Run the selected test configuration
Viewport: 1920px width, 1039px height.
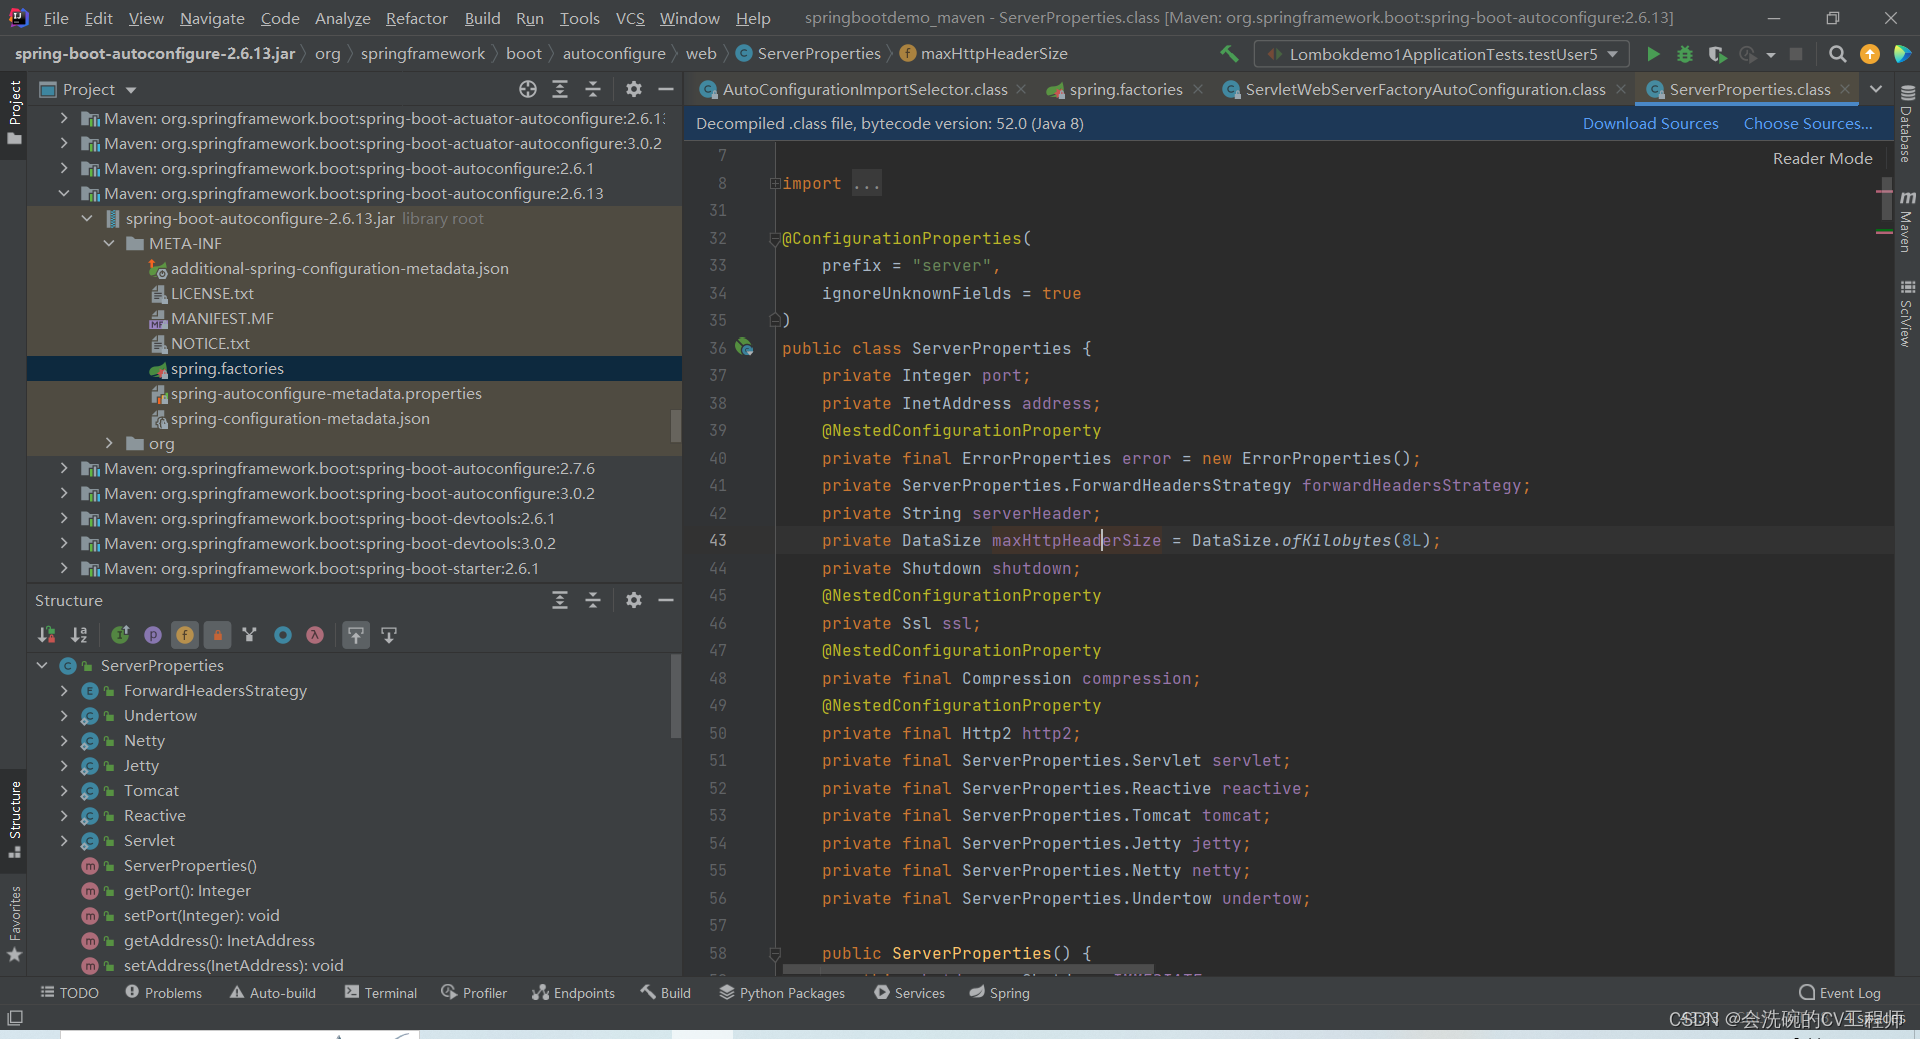(1653, 54)
